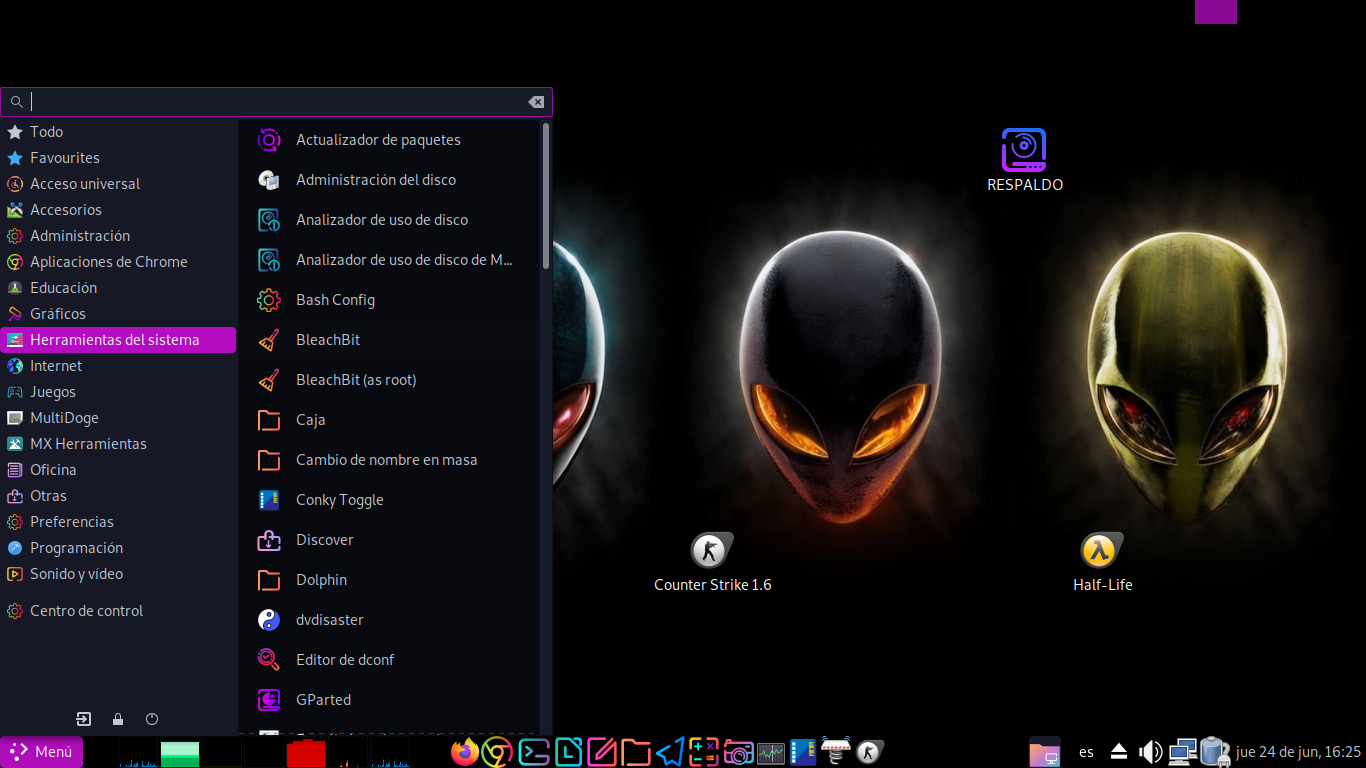
Task: Launch Firefox from the taskbar
Action: tap(465, 752)
